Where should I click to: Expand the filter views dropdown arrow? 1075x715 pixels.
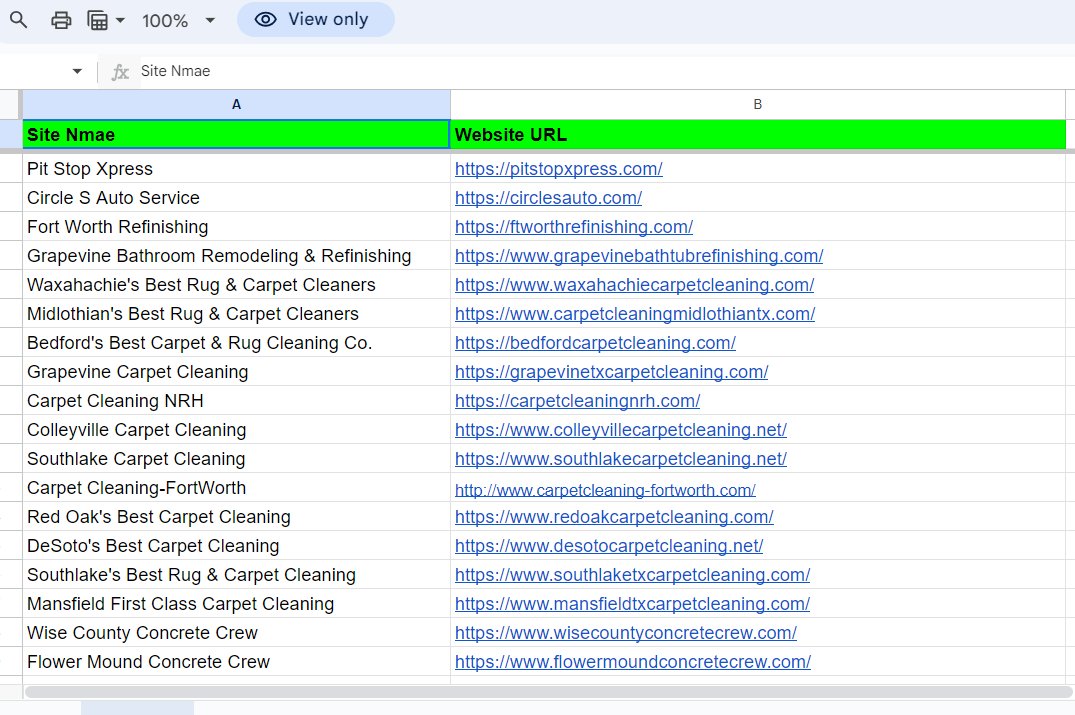click(121, 20)
